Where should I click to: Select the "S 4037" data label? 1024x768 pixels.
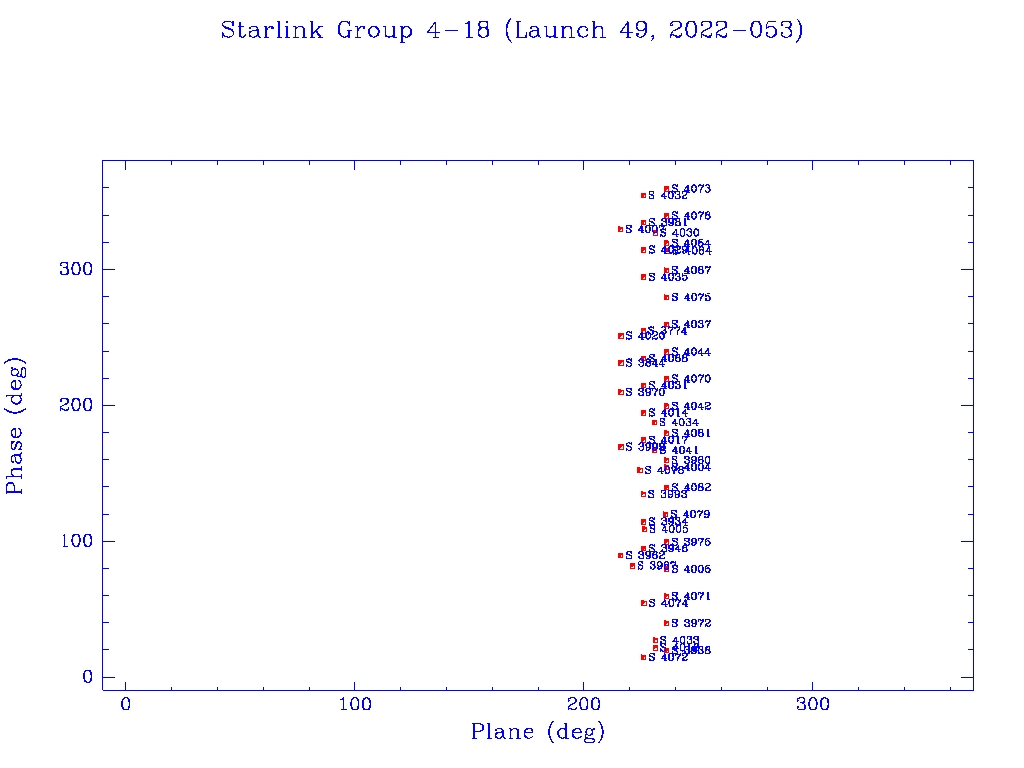click(x=691, y=325)
